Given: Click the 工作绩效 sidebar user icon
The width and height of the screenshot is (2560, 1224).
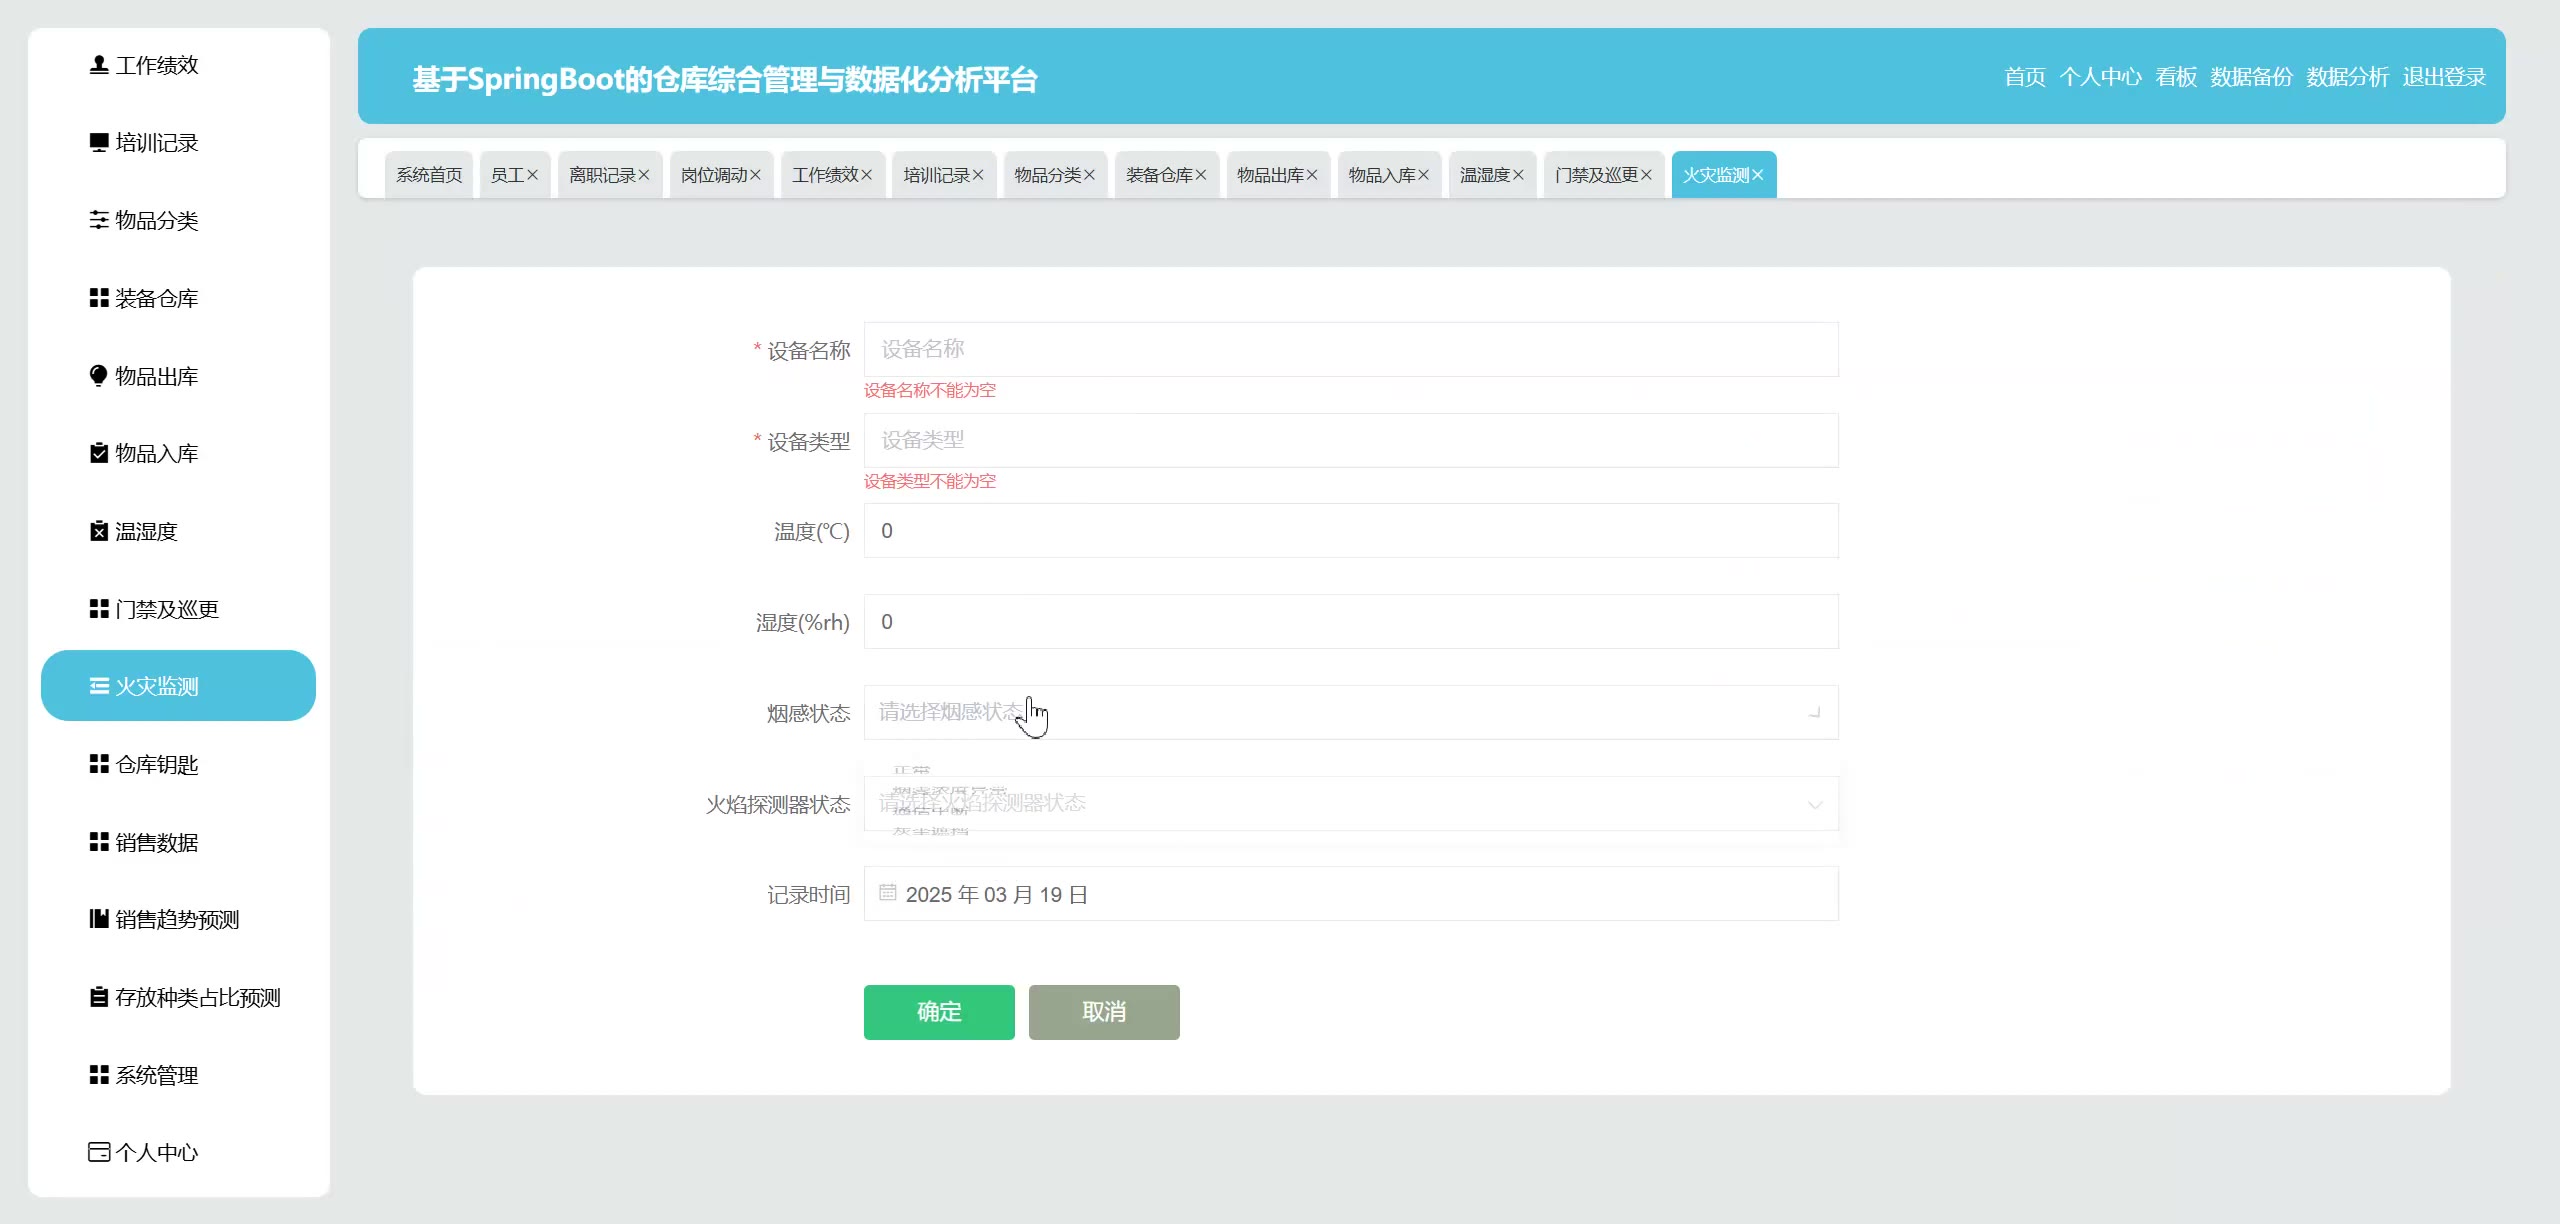Looking at the screenshot, I should [98, 65].
